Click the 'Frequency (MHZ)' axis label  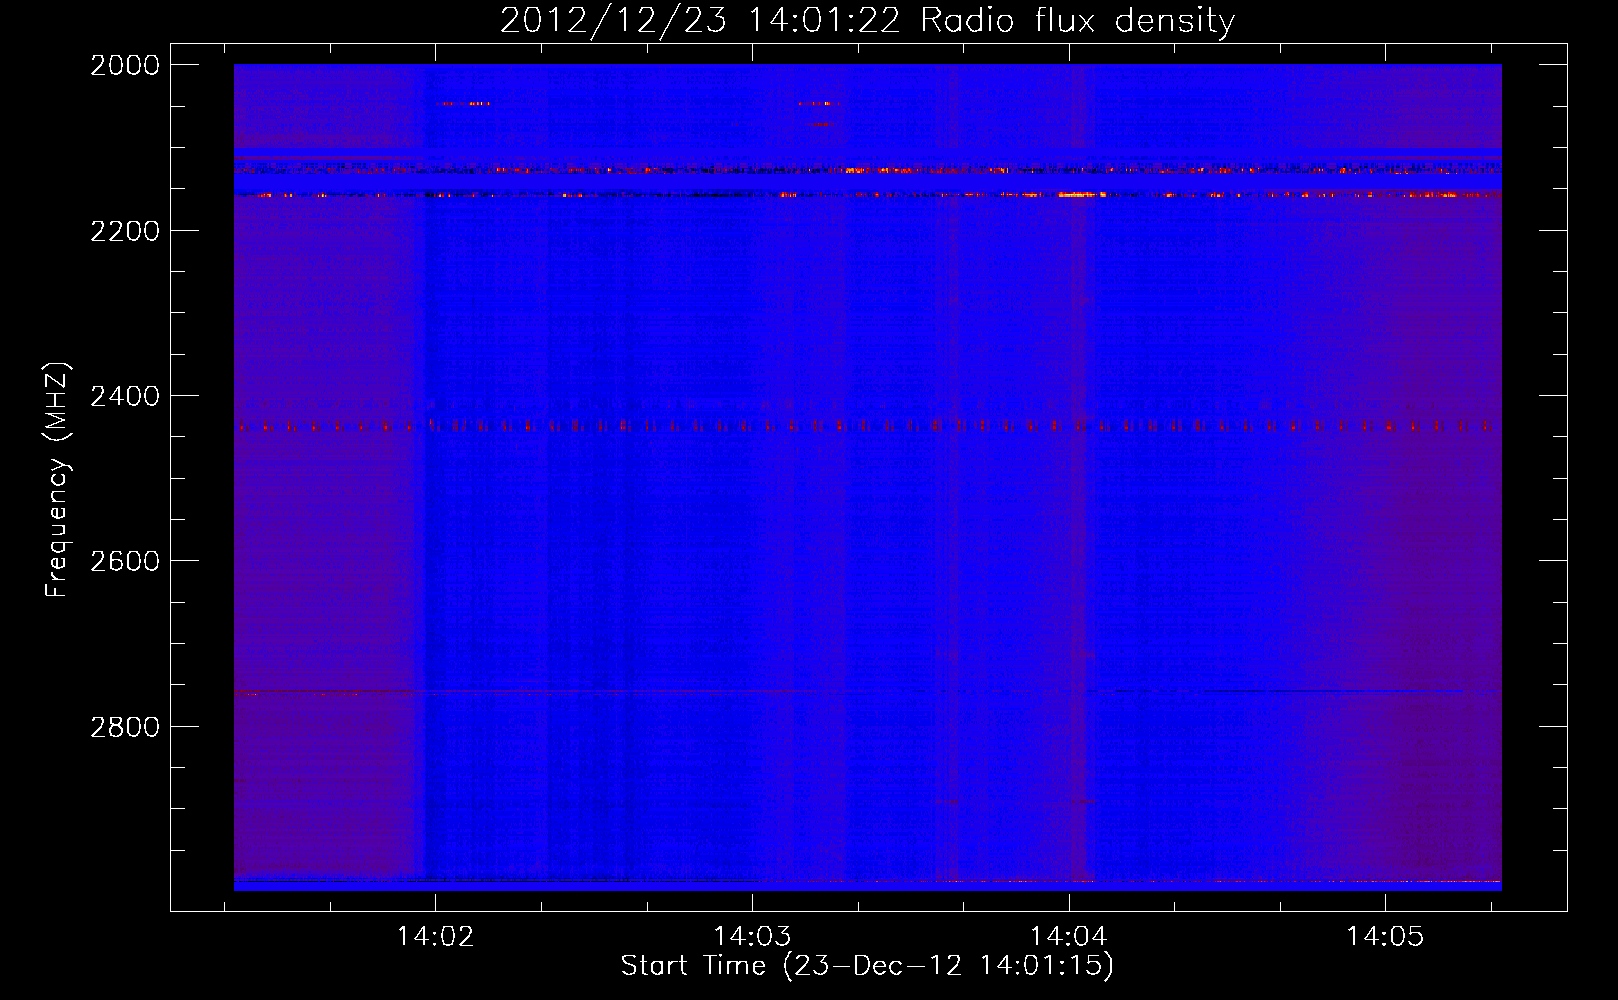[x=58, y=480]
